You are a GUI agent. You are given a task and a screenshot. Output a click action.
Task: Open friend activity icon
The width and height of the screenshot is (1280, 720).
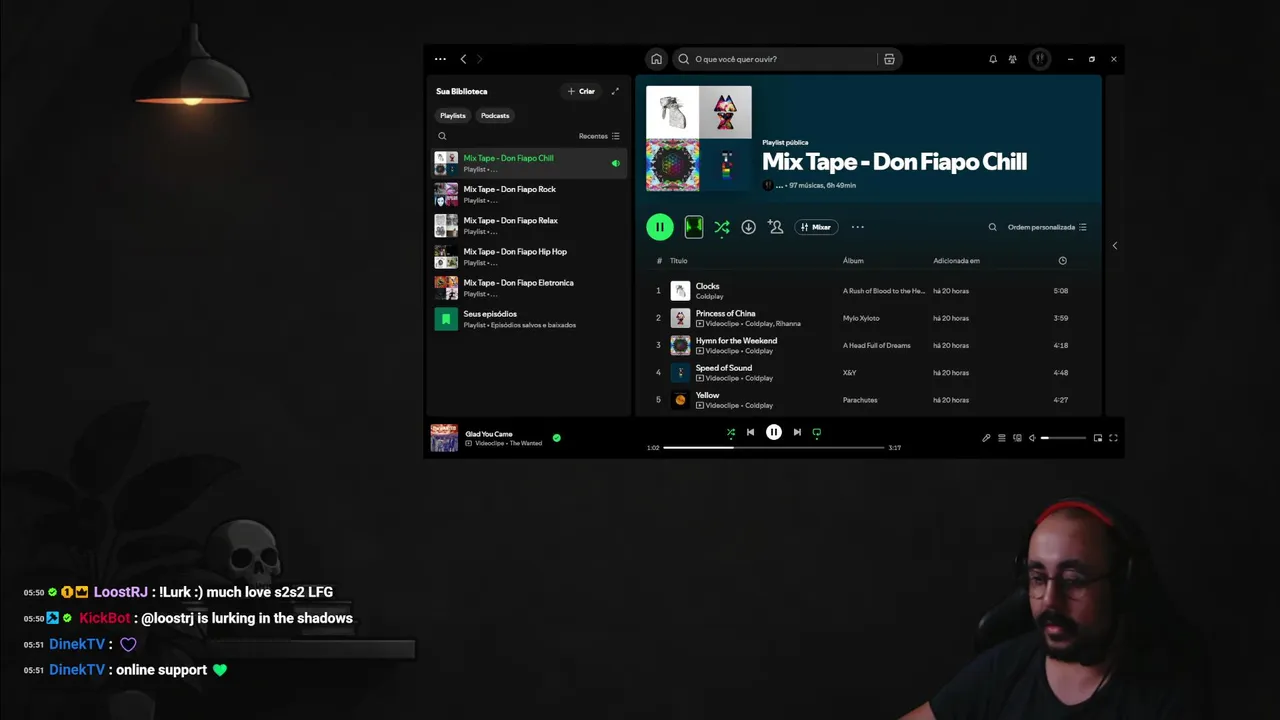(1013, 59)
